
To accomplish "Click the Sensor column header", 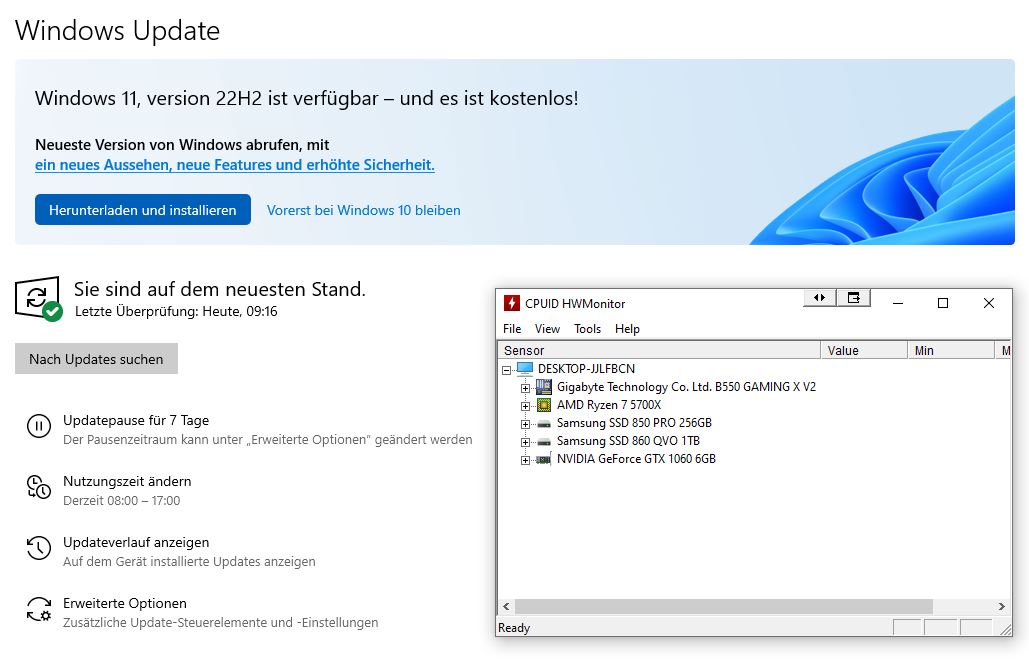I will [x=660, y=351].
